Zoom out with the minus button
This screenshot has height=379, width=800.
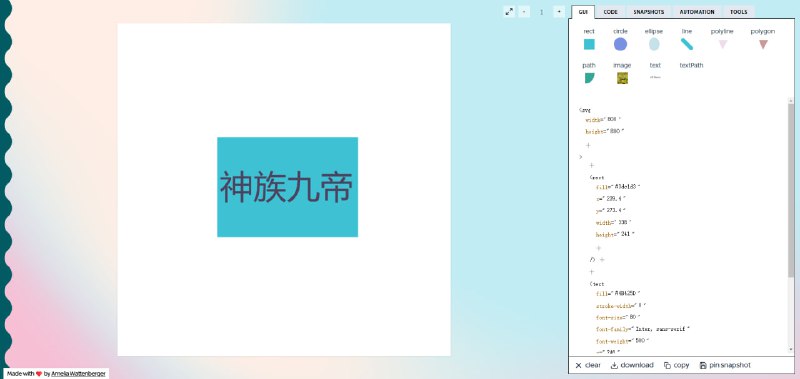coord(524,12)
